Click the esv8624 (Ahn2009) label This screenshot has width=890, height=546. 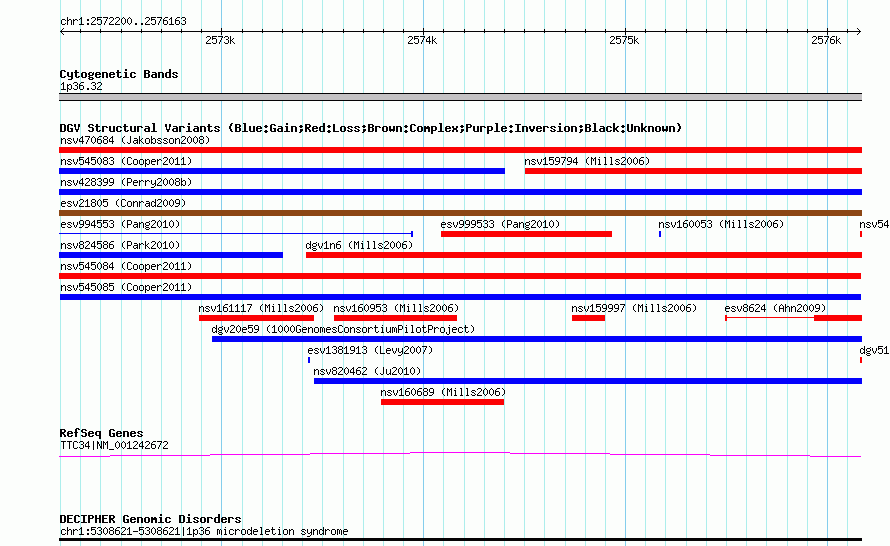click(775, 308)
